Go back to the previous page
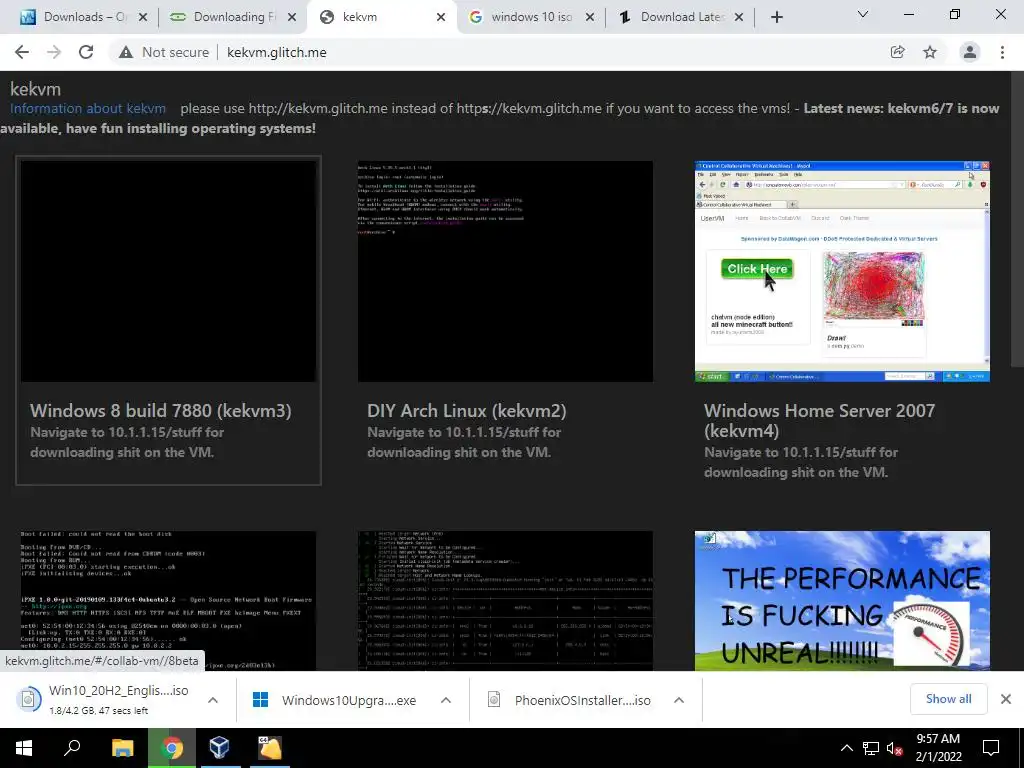The image size is (1024, 768). pyautogui.click(x=22, y=52)
